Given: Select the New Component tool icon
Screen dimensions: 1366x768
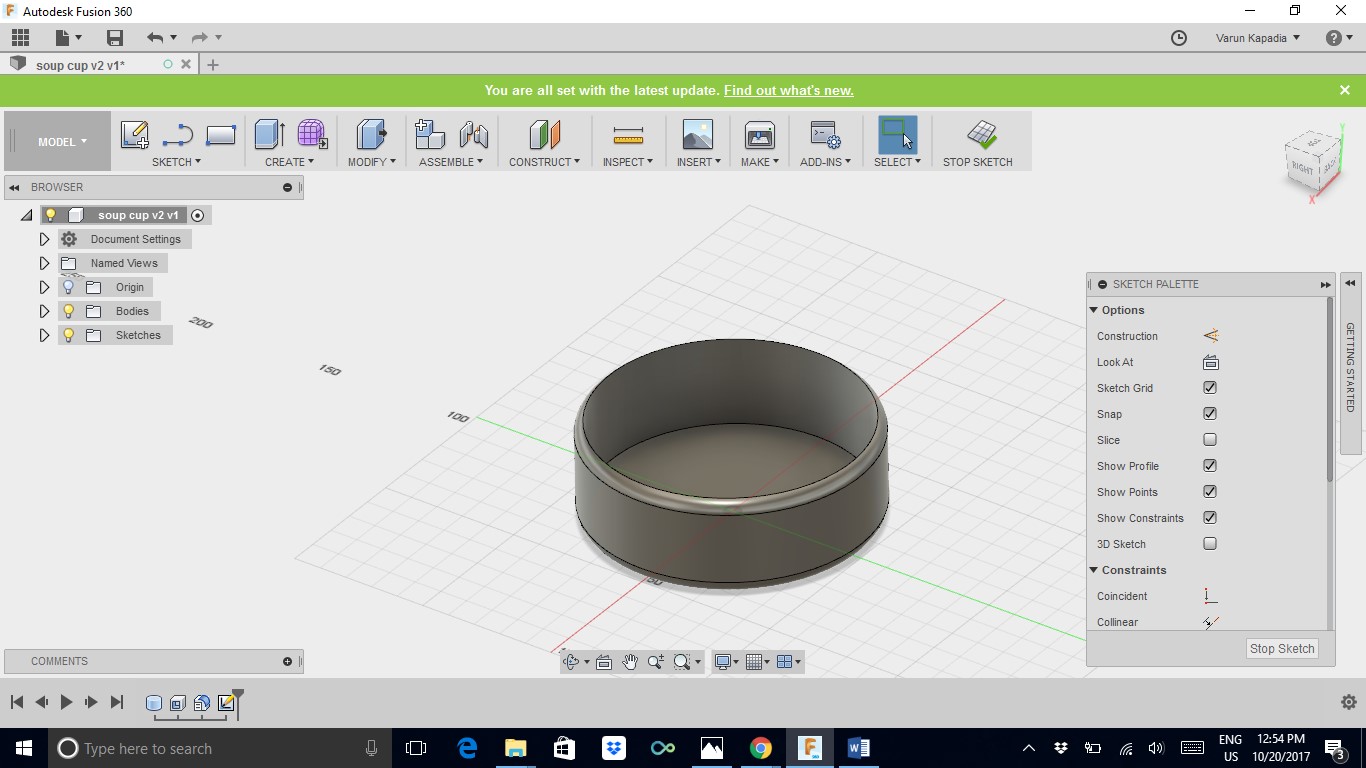Looking at the screenshot, I should [x=429, y=134].
